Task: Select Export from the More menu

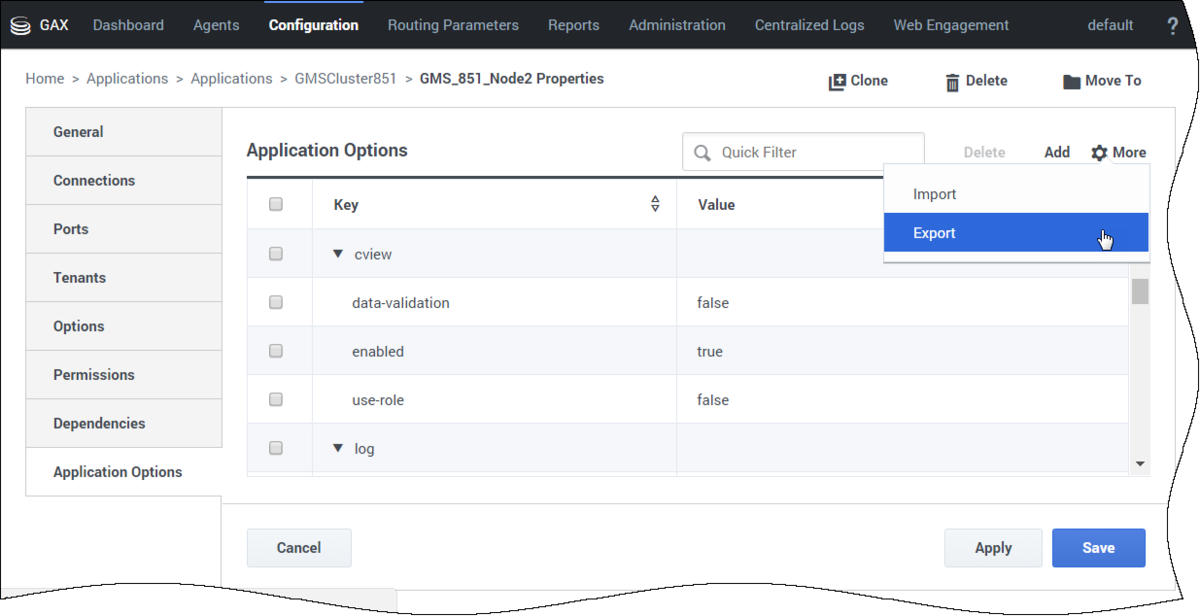Action: 1016,233
